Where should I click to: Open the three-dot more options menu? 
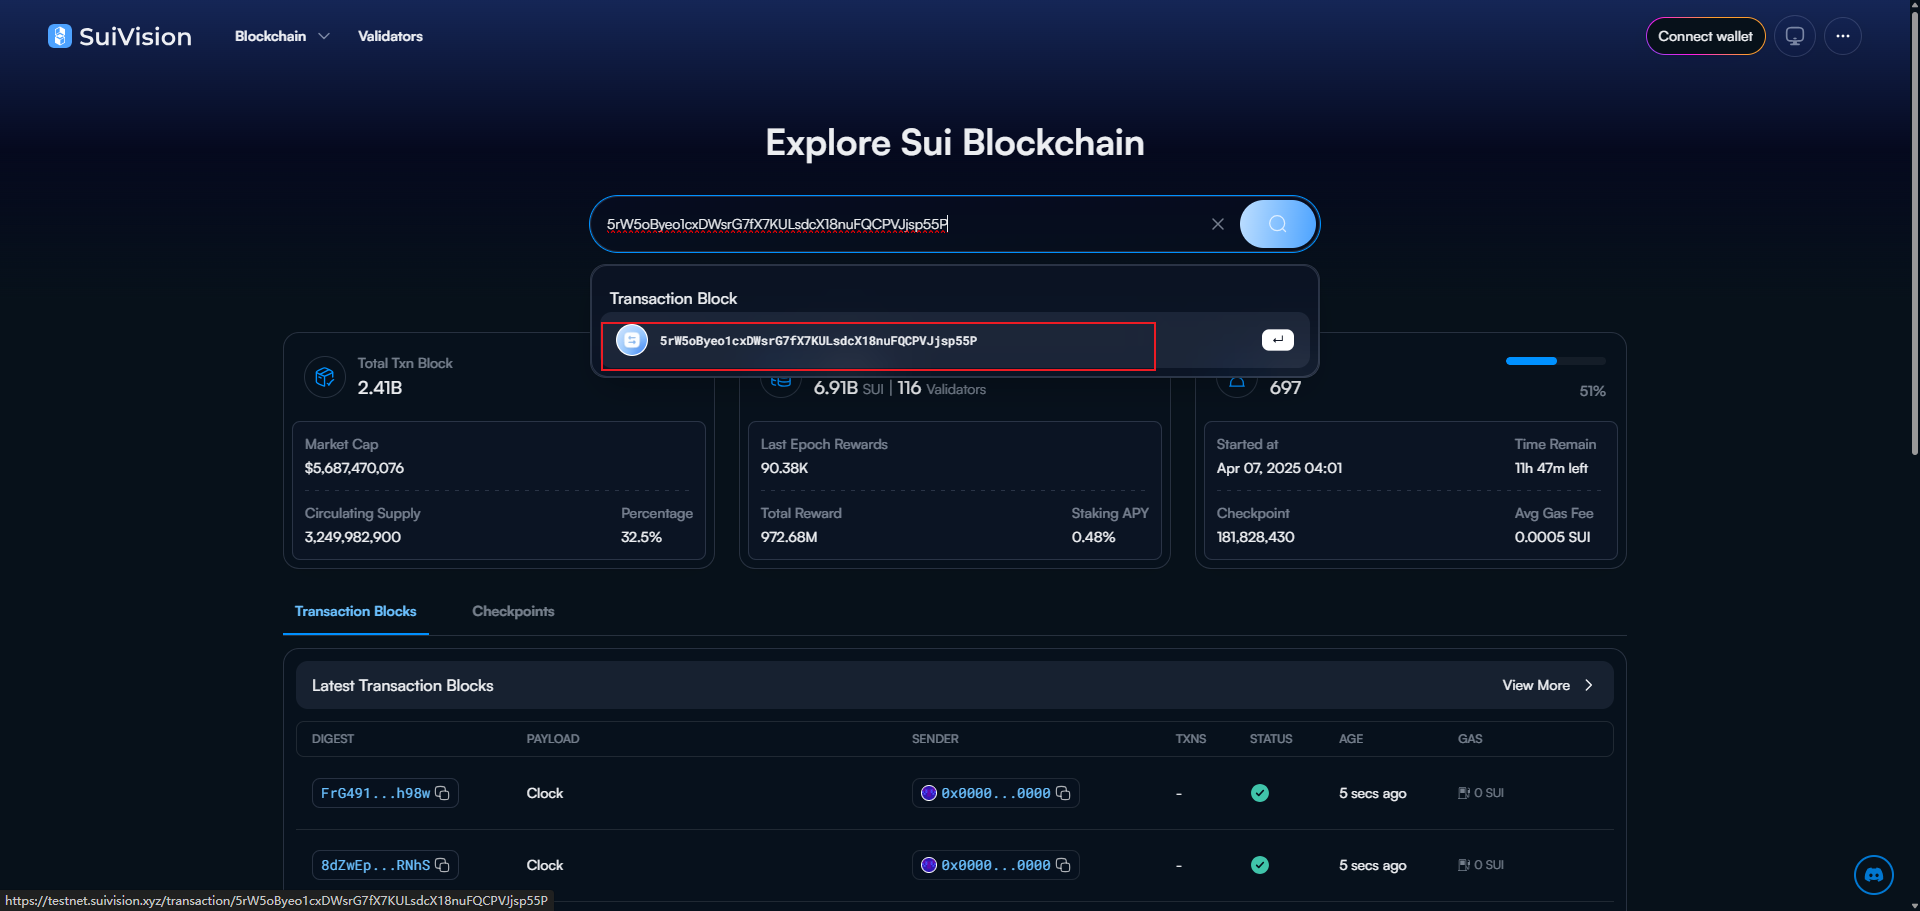pyautogui.click(x=1843, y=36)
